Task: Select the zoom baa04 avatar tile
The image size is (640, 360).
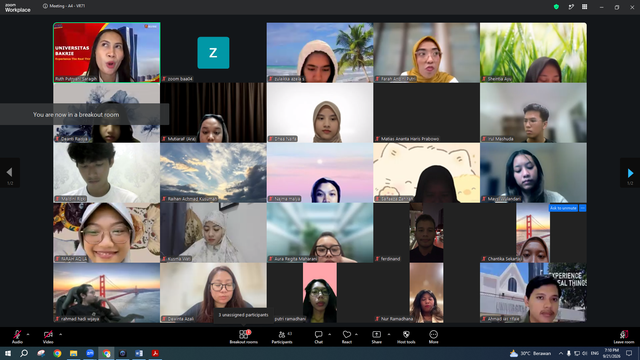Action: [x=213, y=52]
